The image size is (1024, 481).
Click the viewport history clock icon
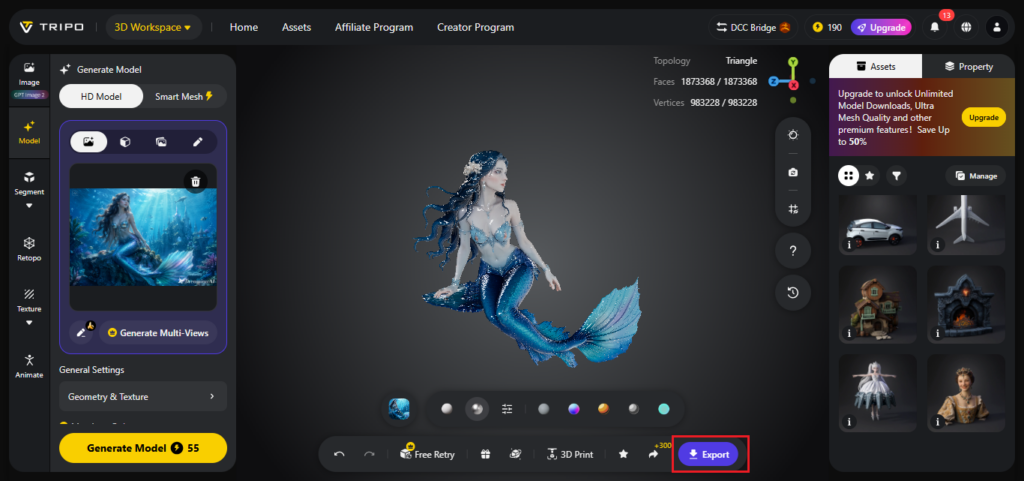coord(793,292)
